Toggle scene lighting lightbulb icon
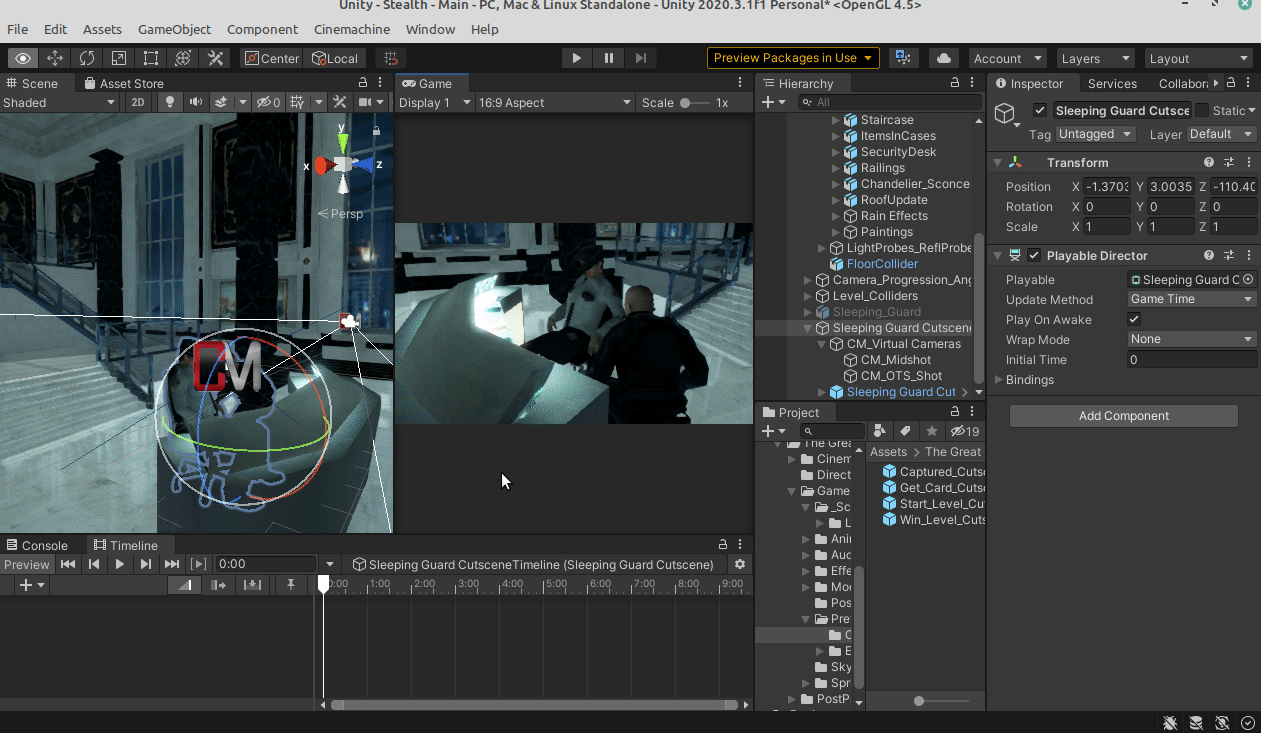This screenshot has height=733, width=1261. [170, 102]
